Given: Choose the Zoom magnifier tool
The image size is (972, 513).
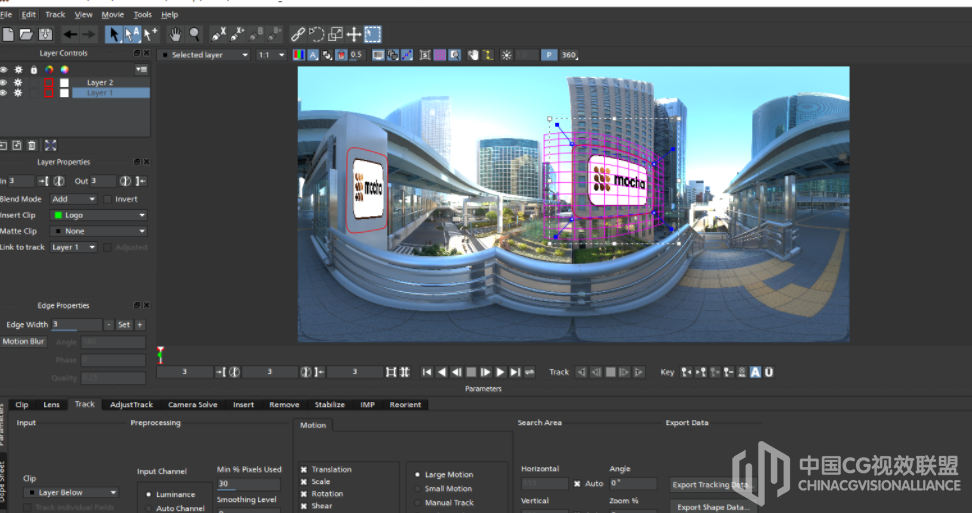Looking at the screenshot, I should tap(195, 34).
